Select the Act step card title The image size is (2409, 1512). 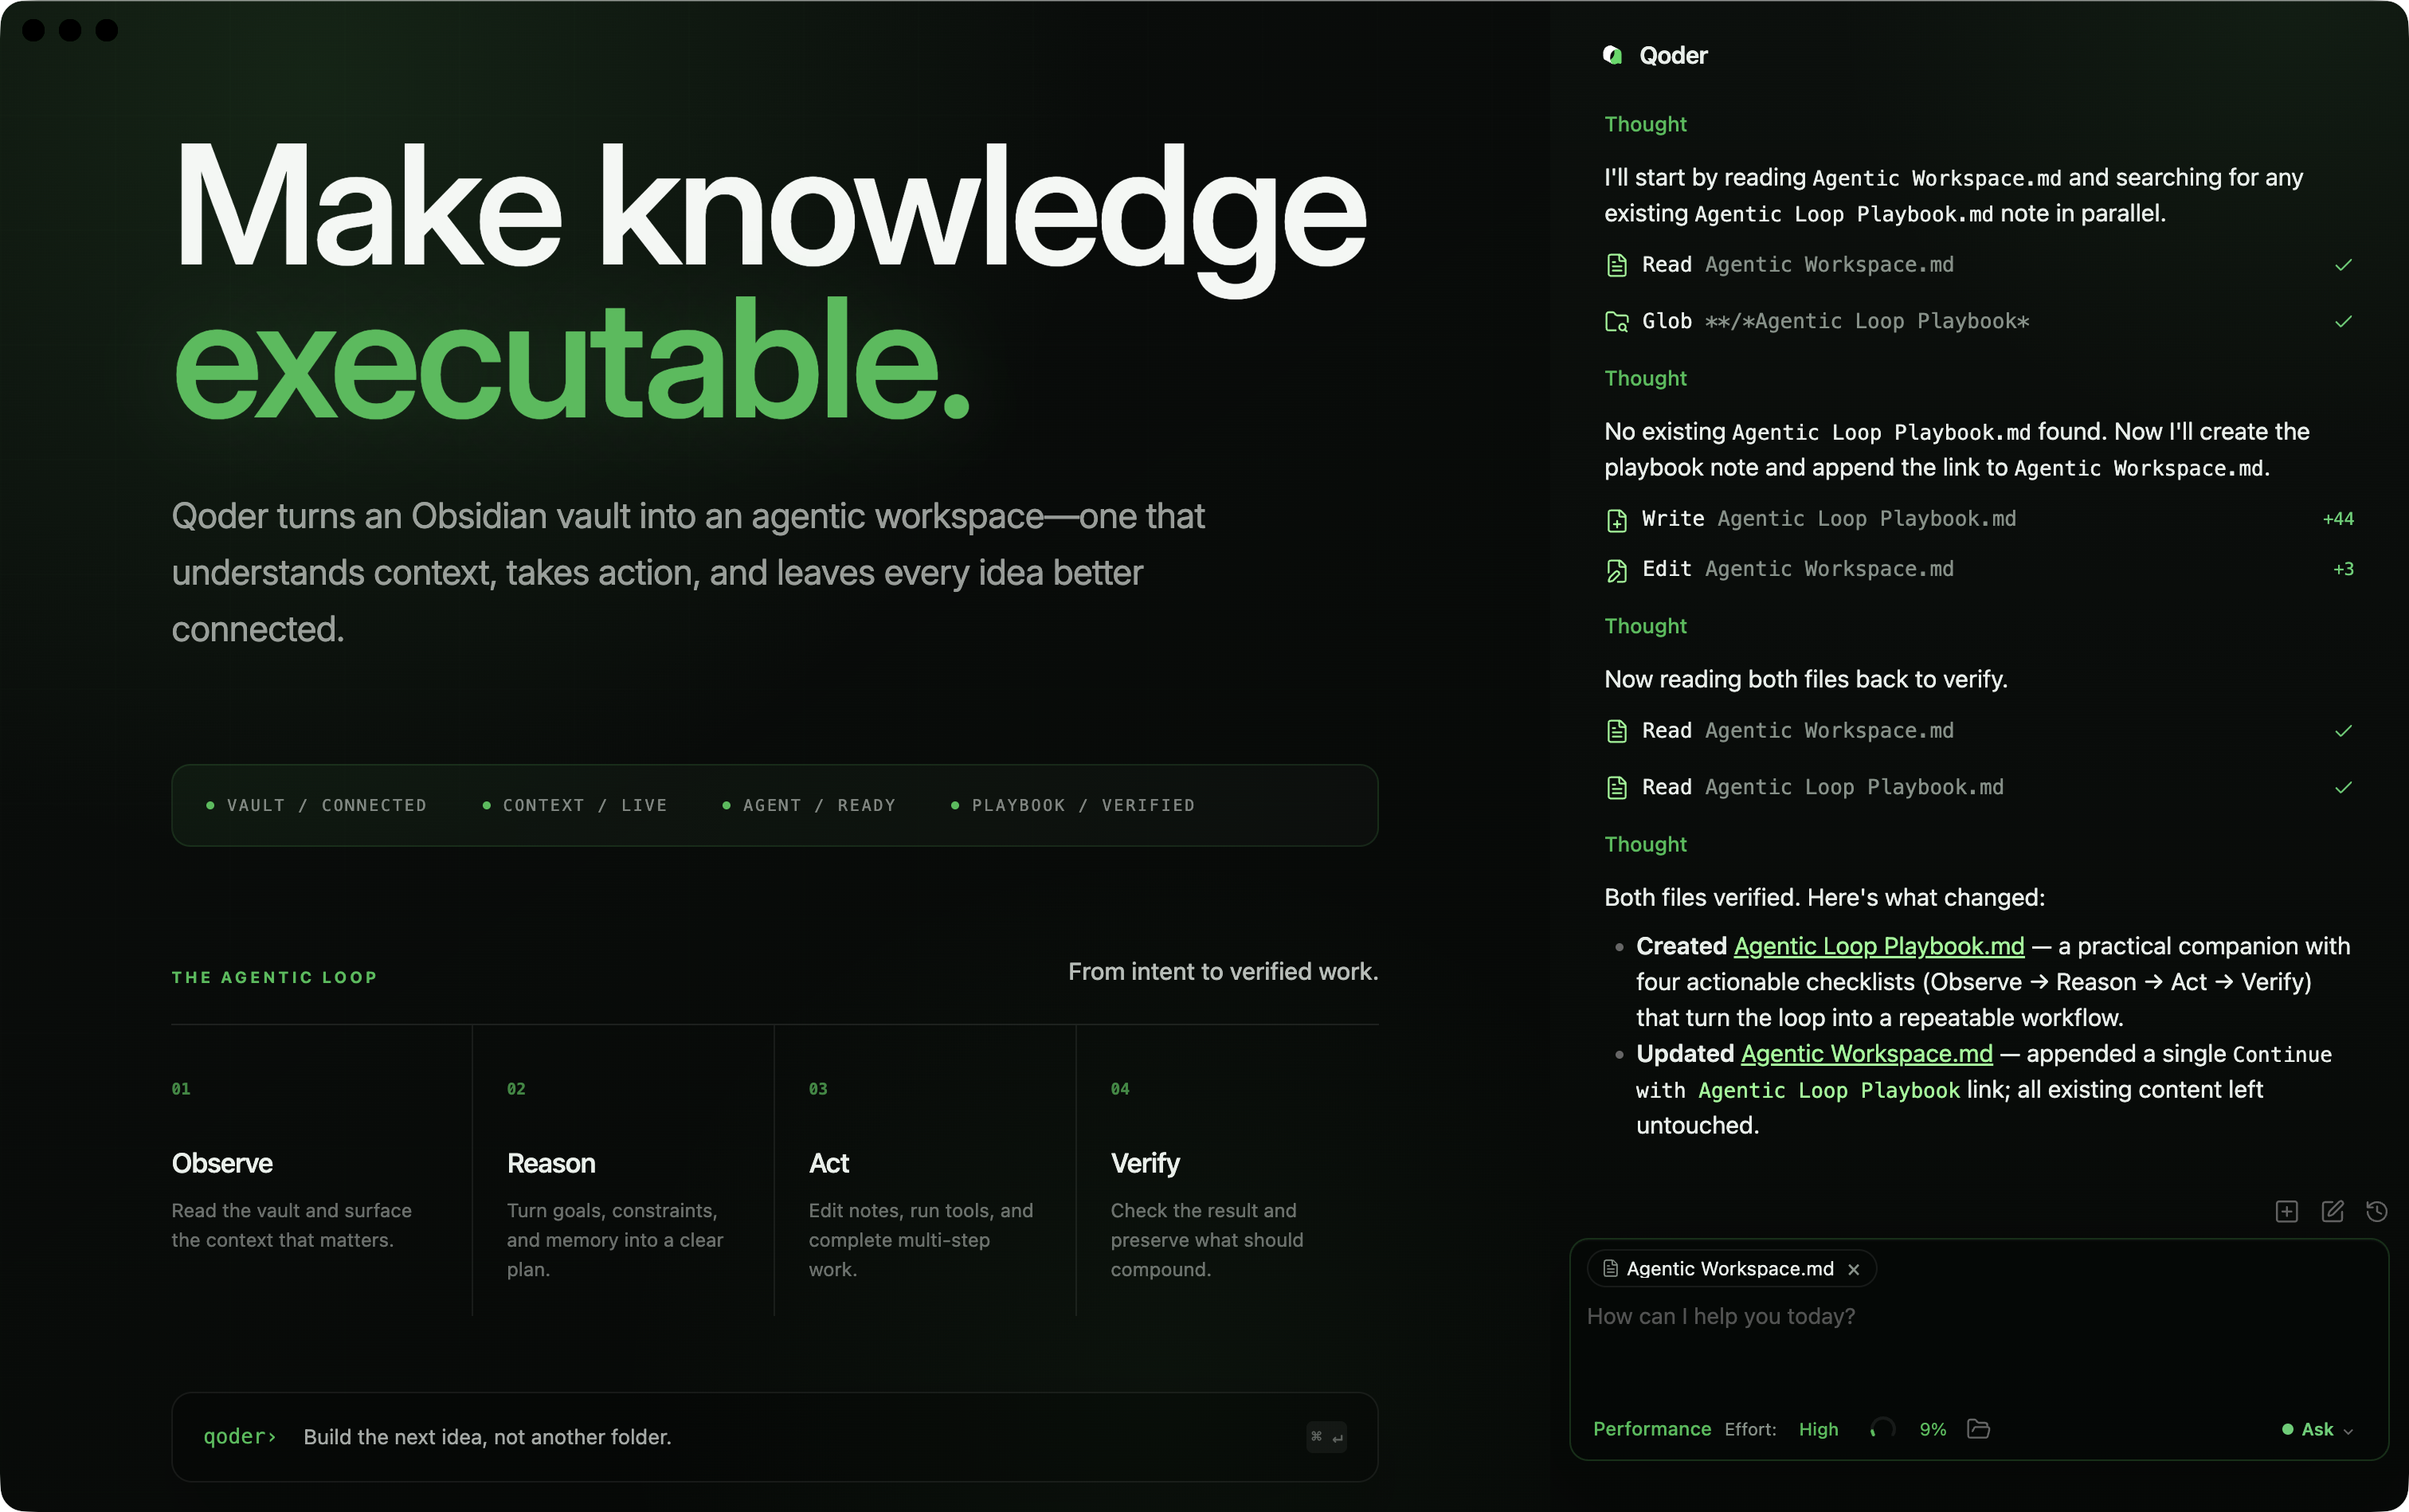coord(828,1163)
